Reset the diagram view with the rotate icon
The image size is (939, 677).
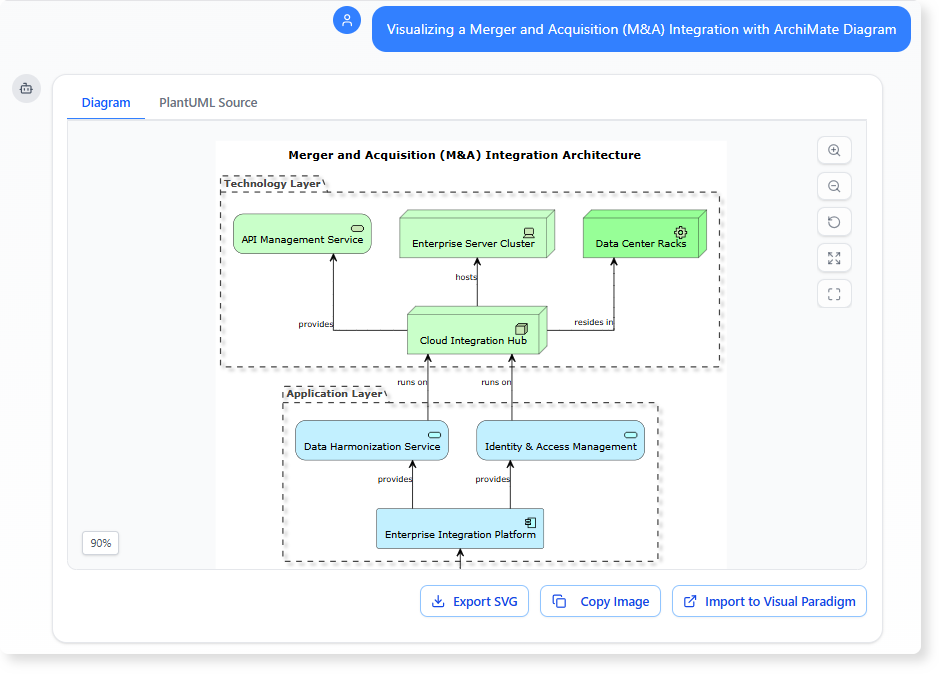point(834,221)
